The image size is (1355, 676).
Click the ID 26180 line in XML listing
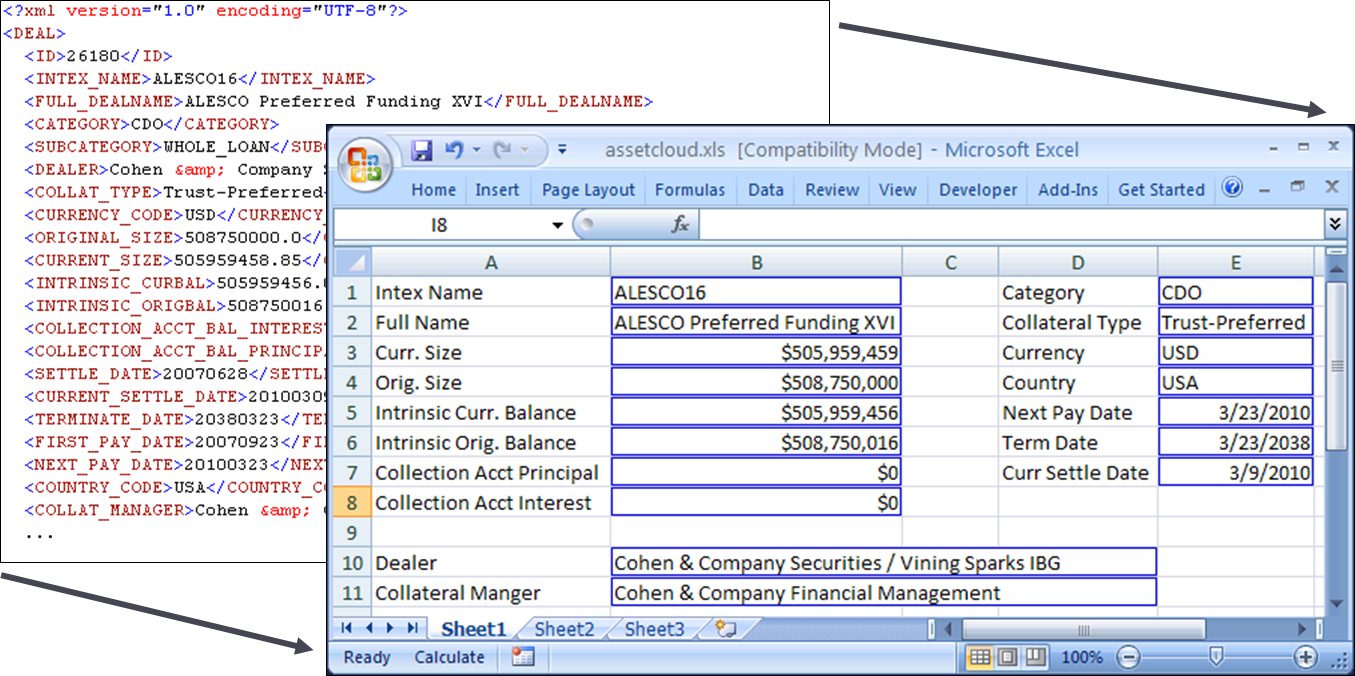point(99,56)
